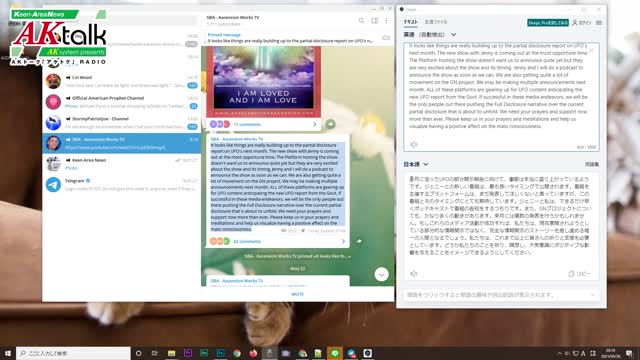Open Telegram channel search icon

tap(361, 20)
